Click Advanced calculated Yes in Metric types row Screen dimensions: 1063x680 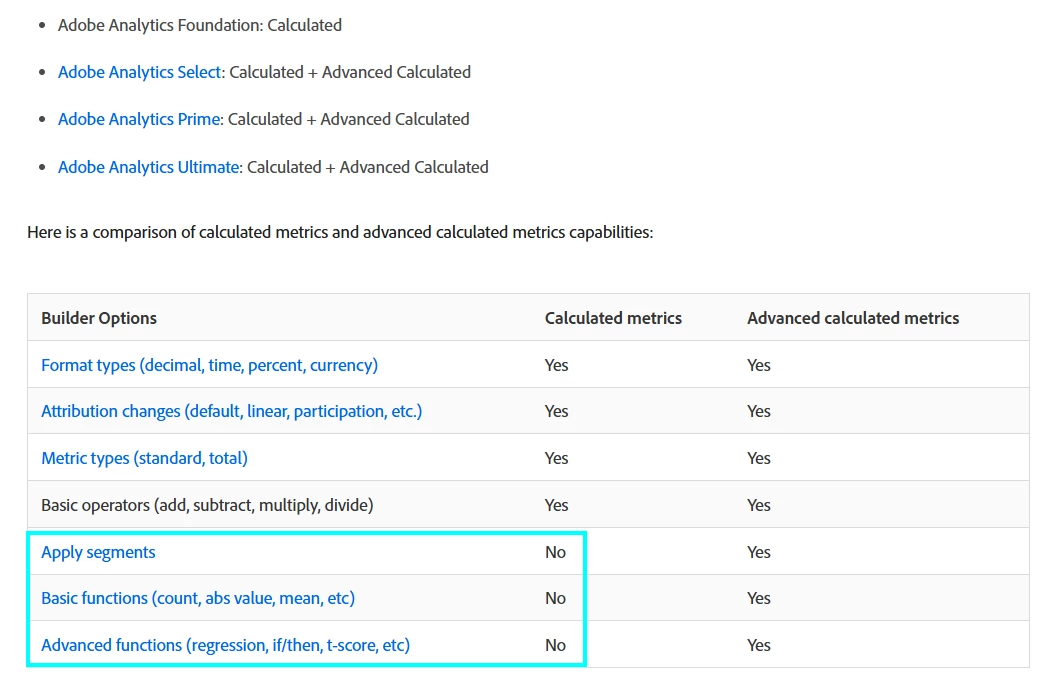759,458
